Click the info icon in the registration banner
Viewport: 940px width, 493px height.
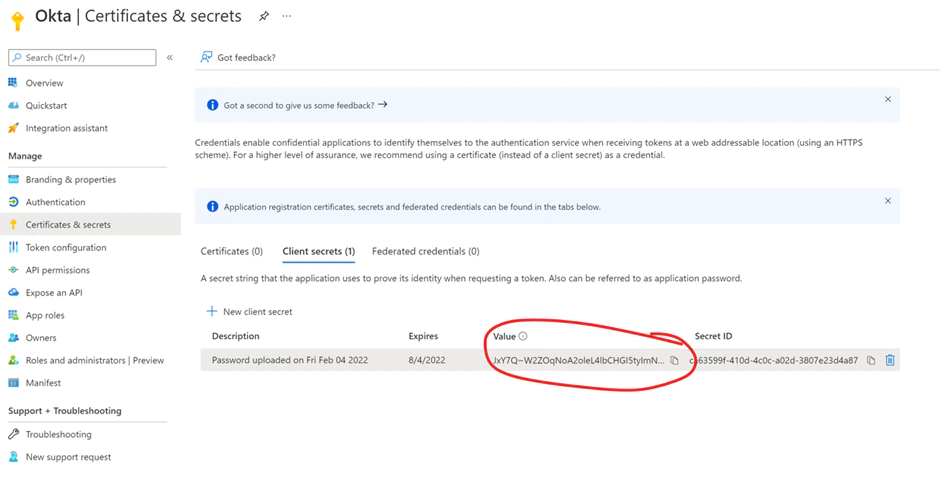pos(212,206)
